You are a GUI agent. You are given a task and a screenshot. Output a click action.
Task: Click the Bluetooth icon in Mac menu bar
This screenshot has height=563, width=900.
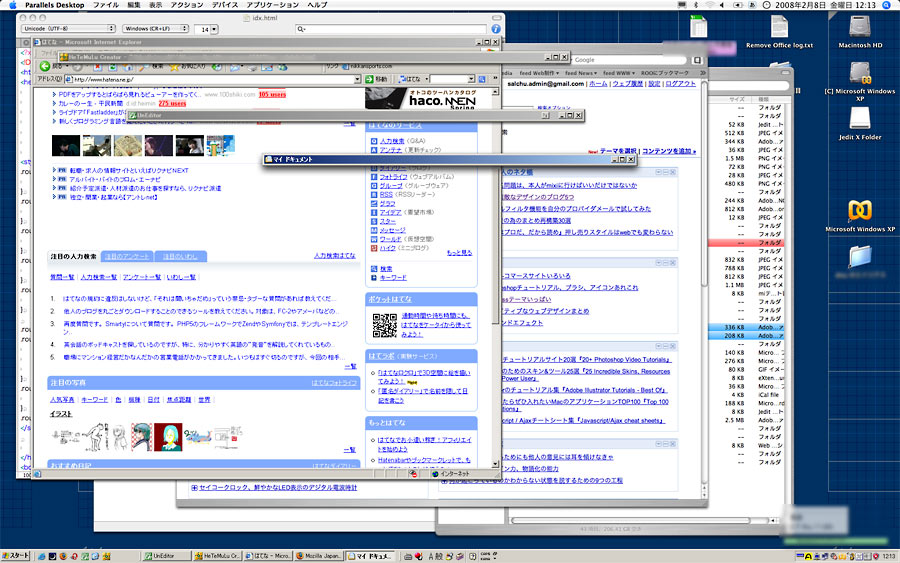pyautogui.click(x=696, y=5)
